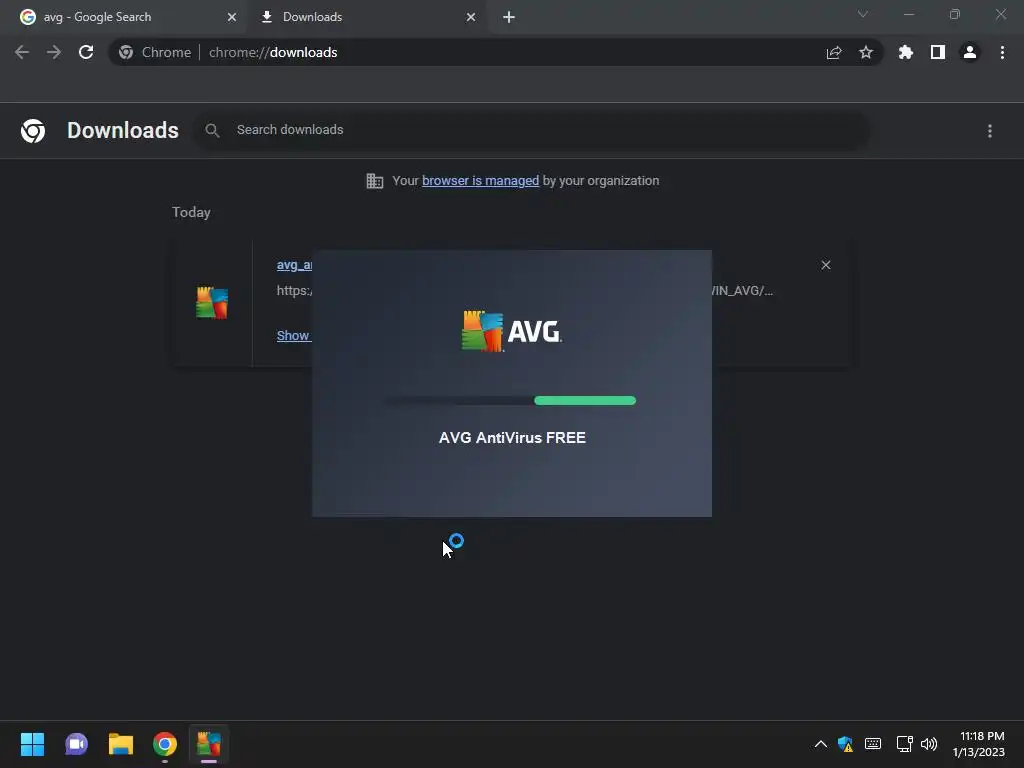Open File Explorer from taskbar

click(121, 744)
